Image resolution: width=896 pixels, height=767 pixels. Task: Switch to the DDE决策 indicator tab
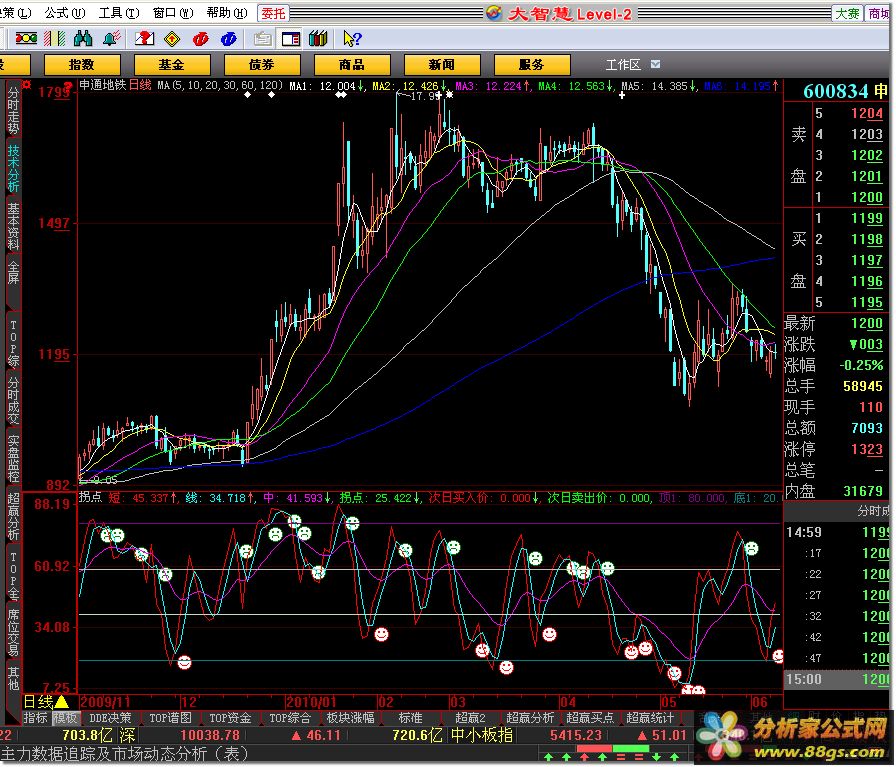coord(111,718)
